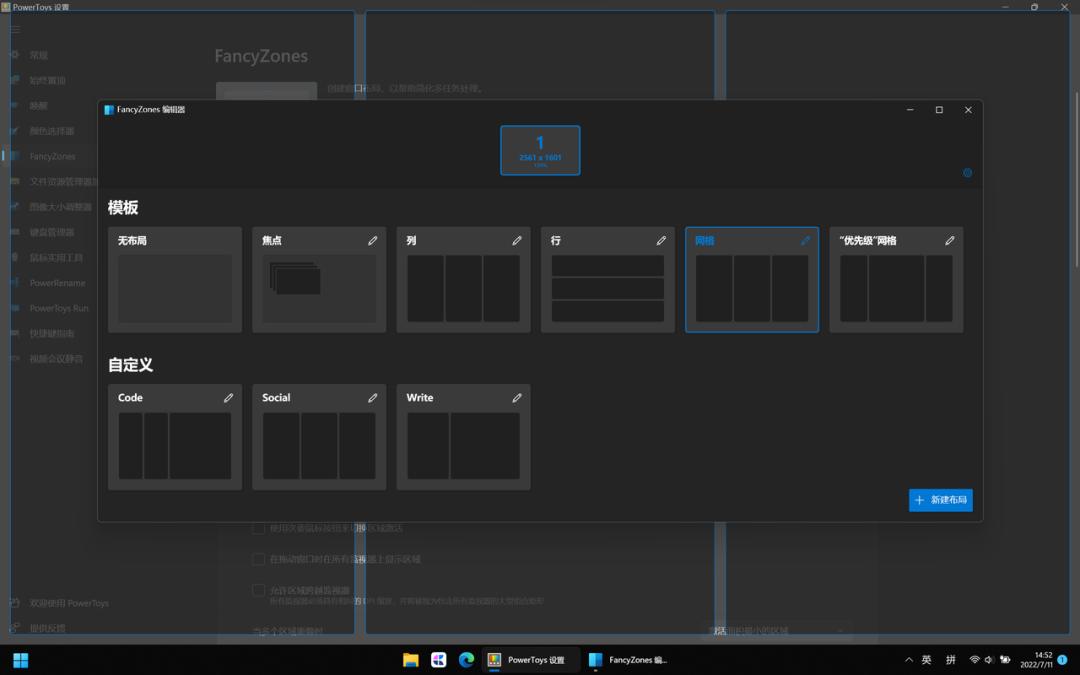Edit the Code custom layout
Screen dimensions: 1080x675
[228, 397]
